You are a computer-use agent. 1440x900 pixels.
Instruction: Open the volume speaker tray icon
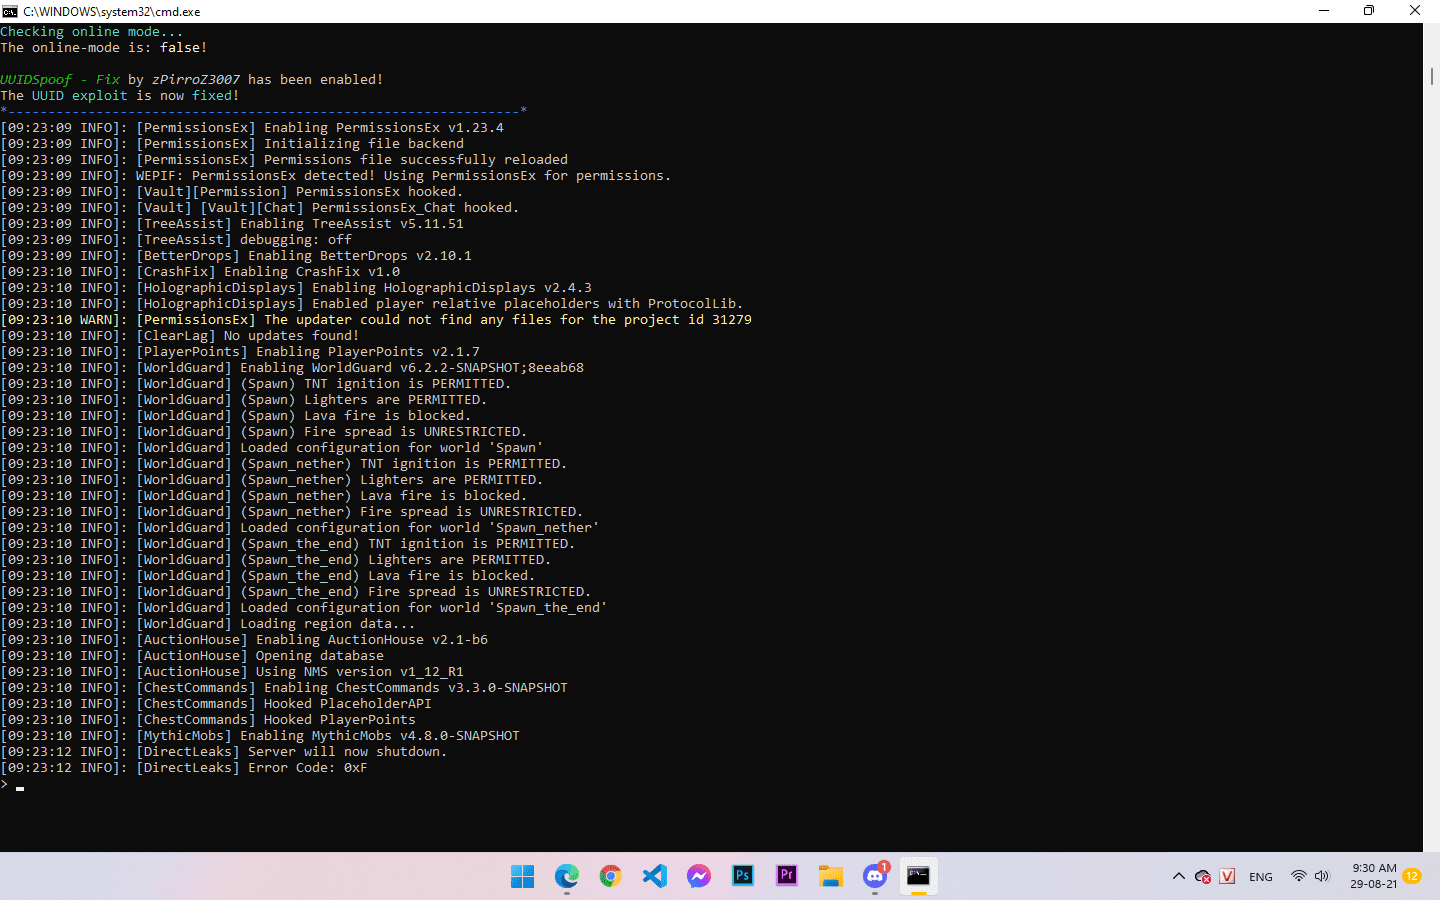tap(1321, 877)
